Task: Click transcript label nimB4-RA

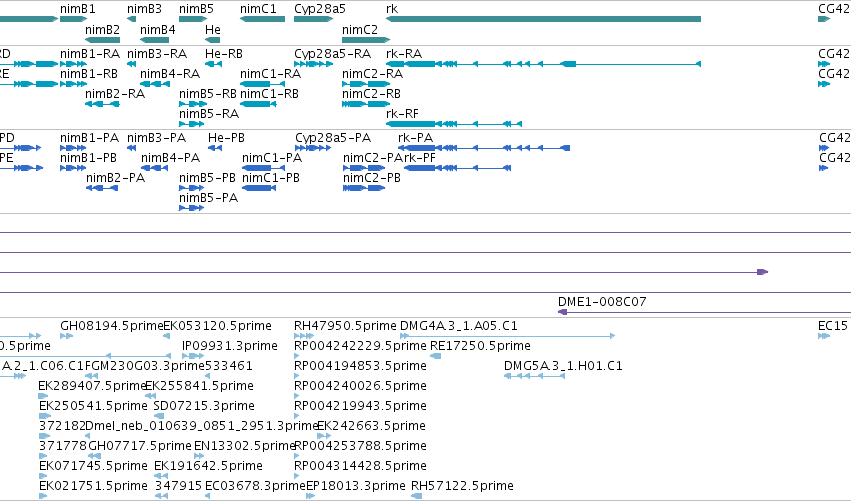Action: (x=170, y=74)
